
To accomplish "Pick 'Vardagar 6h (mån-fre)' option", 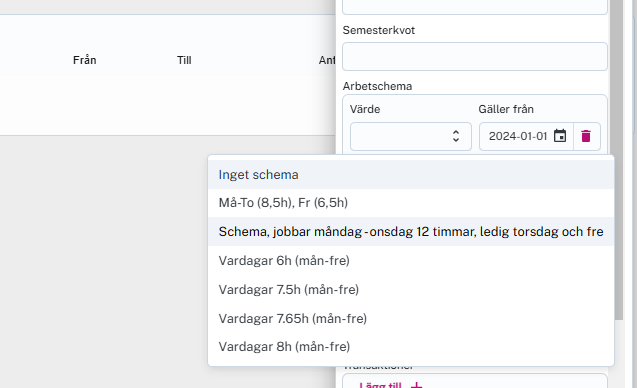I will tap(411, 260).
